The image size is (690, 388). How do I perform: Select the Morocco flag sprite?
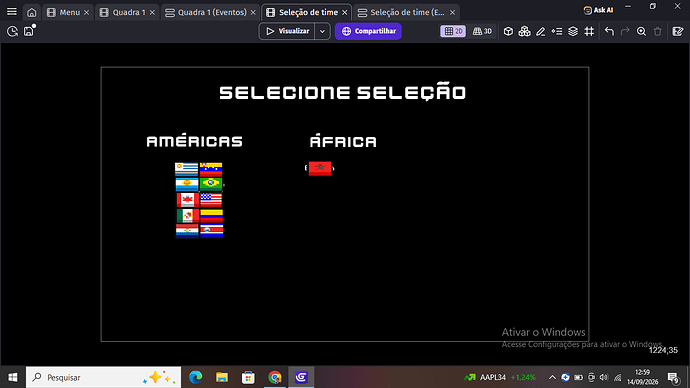320,168
